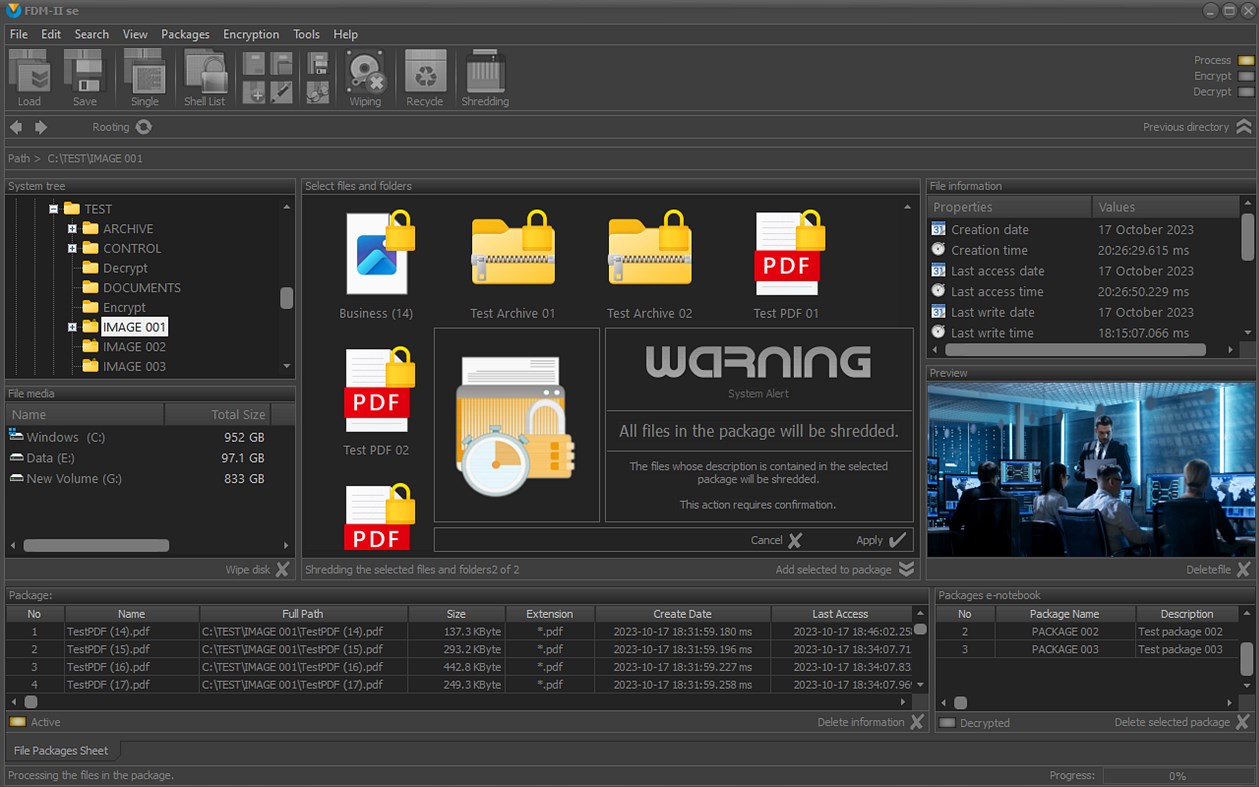Click the Wiping hard disk icon
This screenshot has height=787, width=1259.
click(366, 72)
